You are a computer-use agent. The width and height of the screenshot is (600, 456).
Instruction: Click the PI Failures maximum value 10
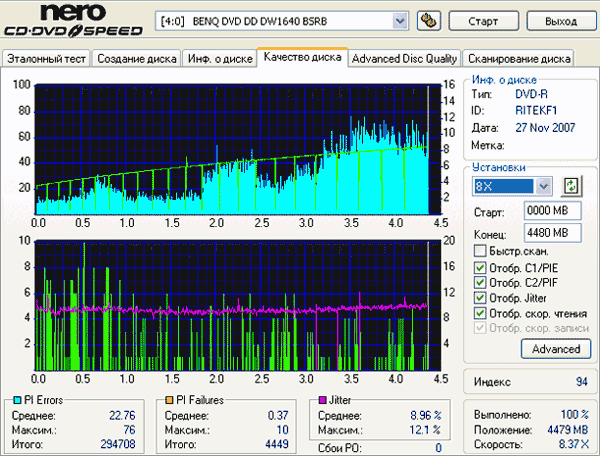tap(282, 430)
